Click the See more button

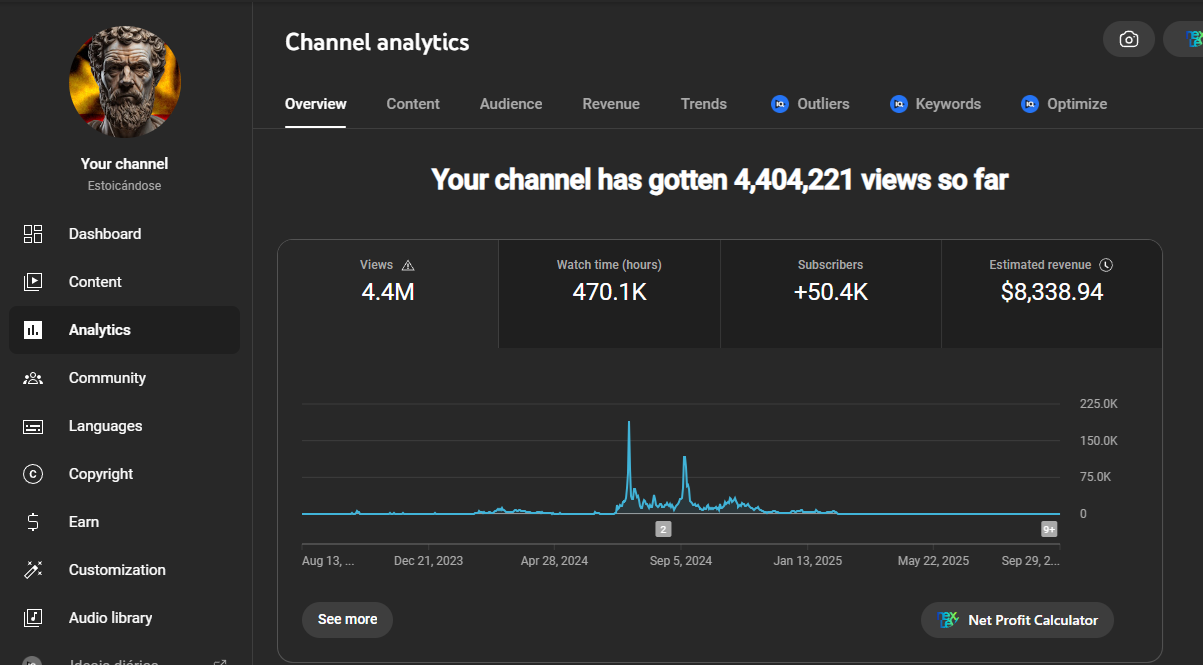coord(347,620)
